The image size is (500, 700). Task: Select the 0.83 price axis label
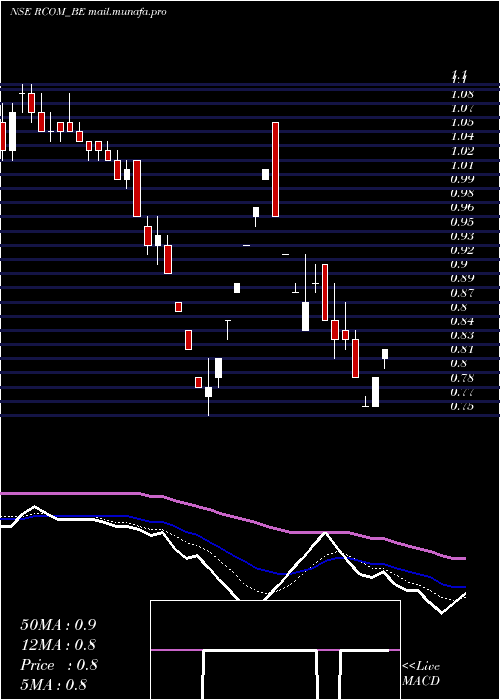462,335
